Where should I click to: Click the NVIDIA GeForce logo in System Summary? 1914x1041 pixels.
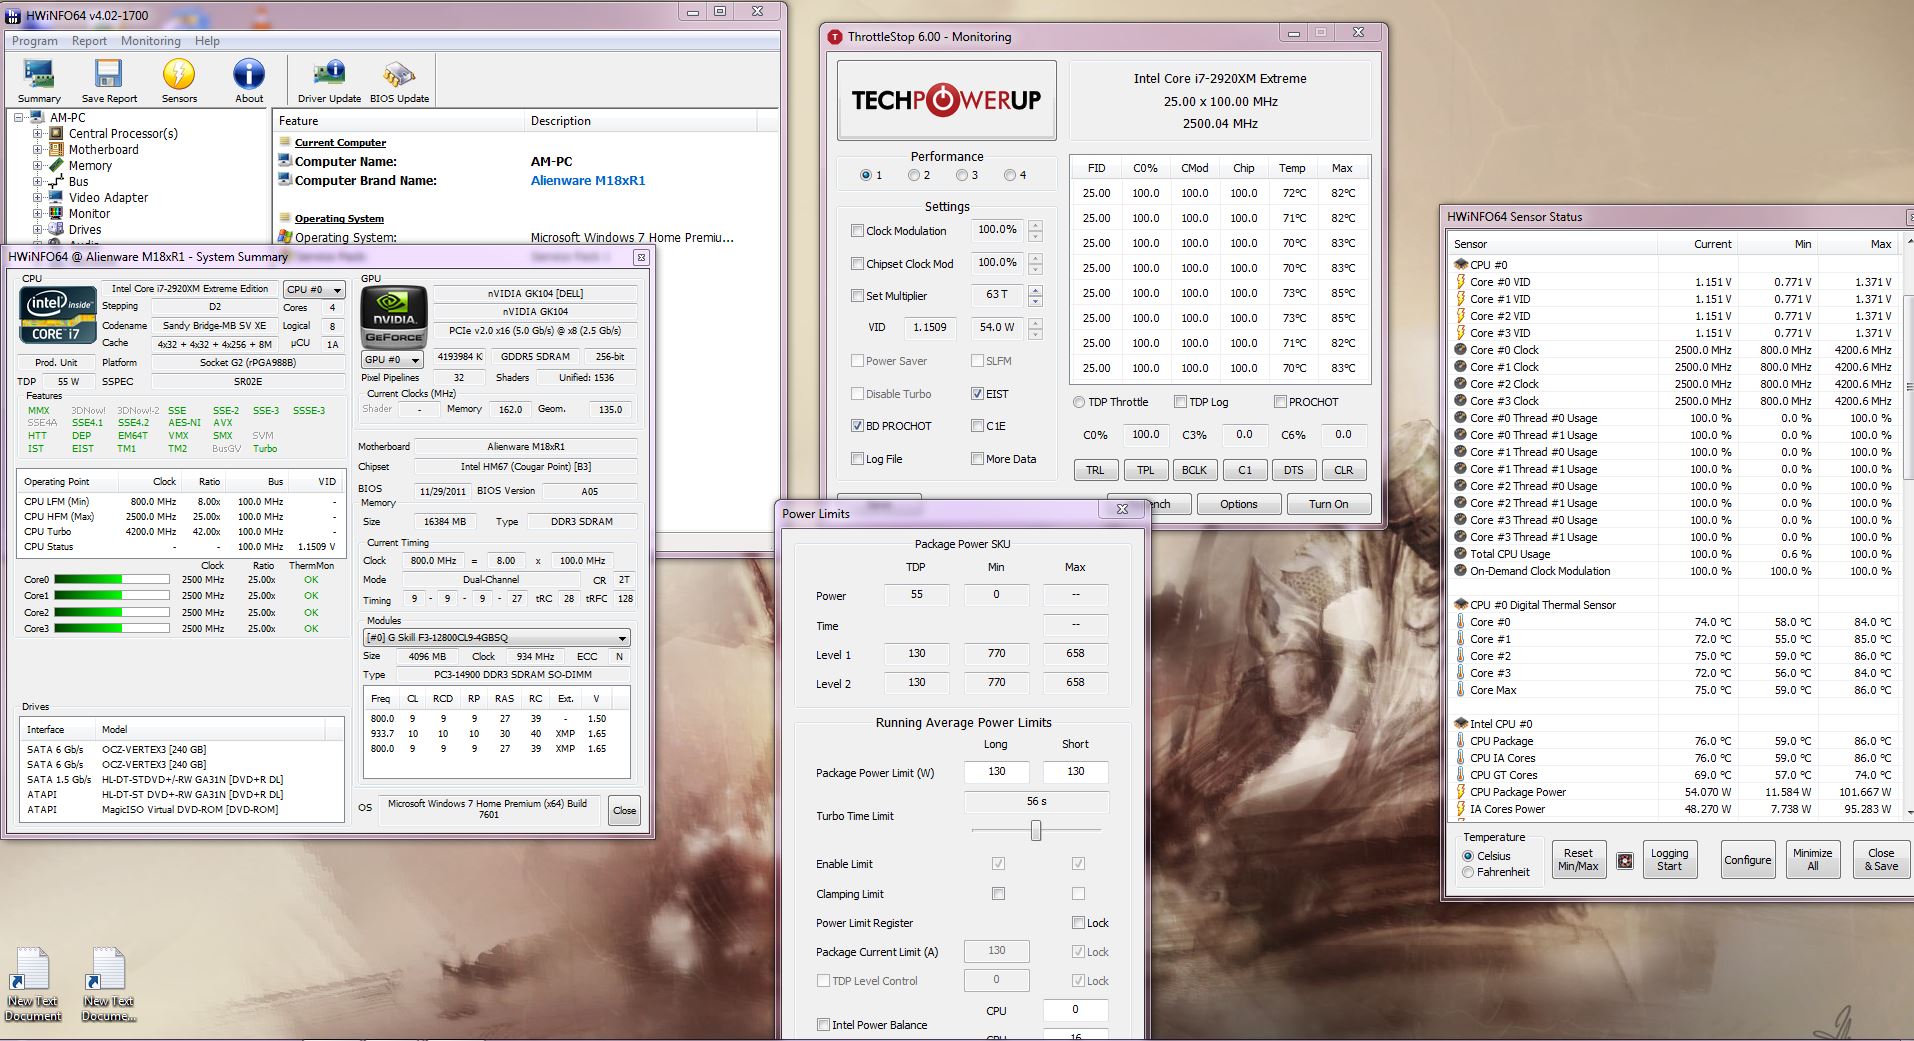click(393, 315)
